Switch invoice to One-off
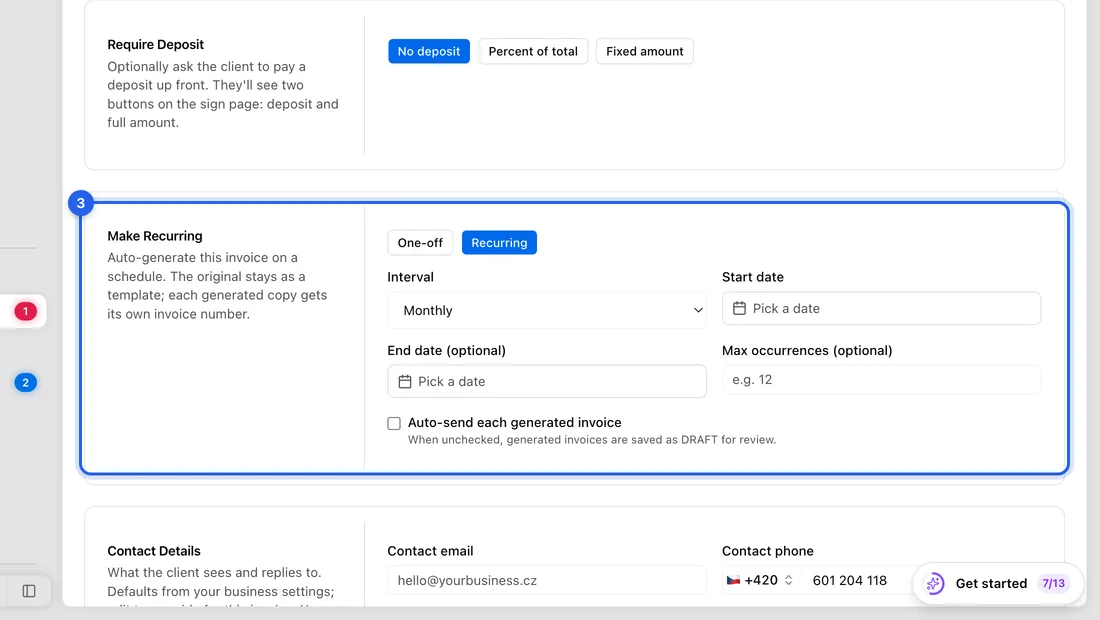The image size is (1100, 620). 420,243
